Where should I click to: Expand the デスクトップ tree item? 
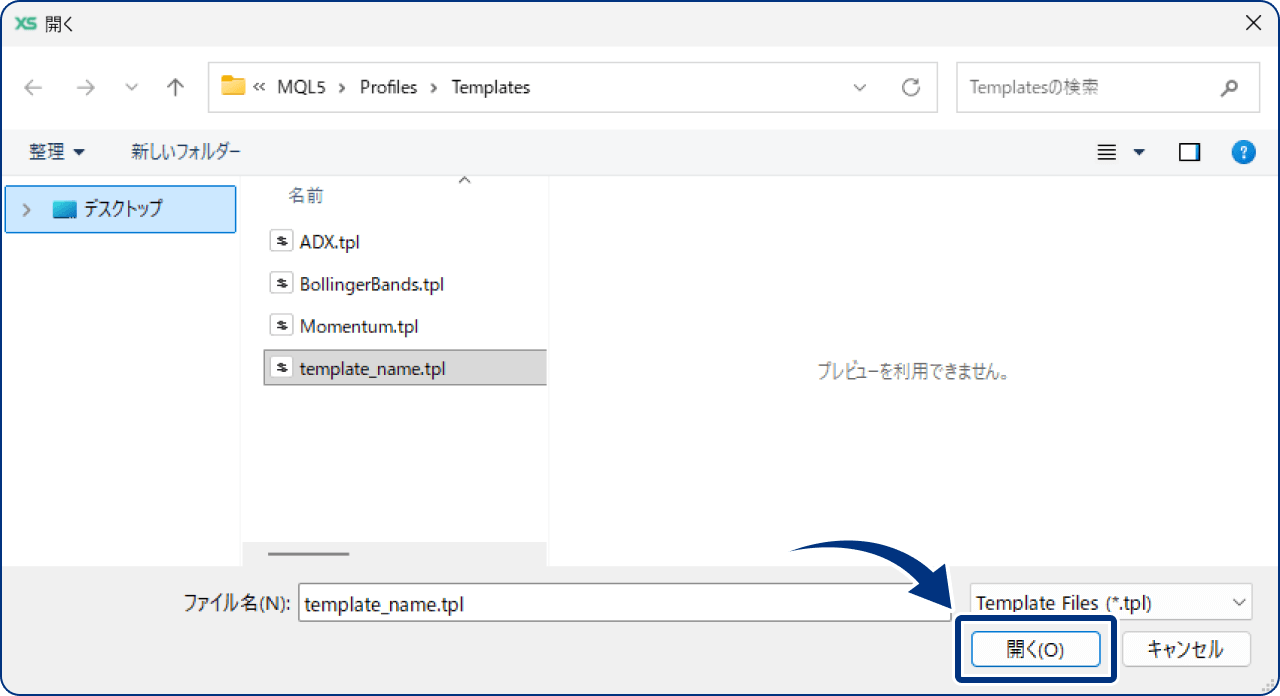coord(26,209)
